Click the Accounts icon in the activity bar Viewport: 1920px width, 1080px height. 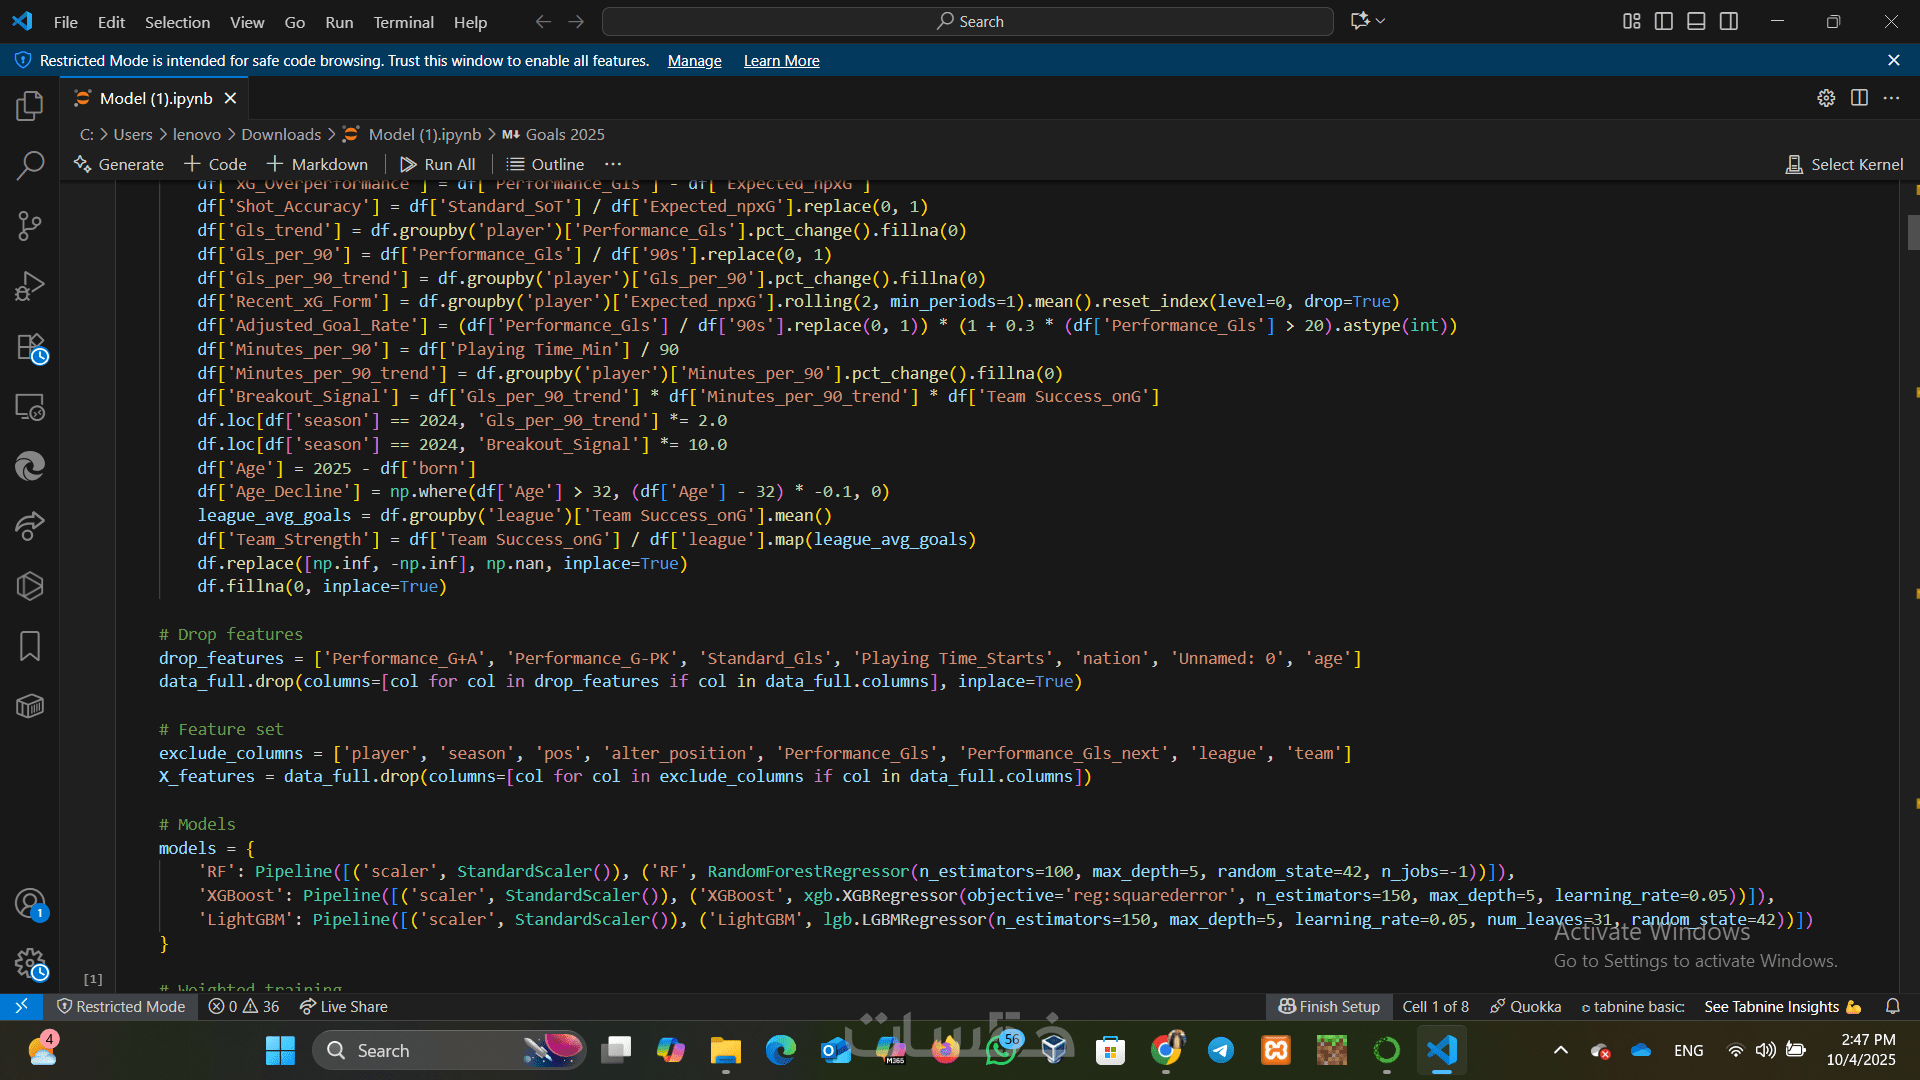coord(30,904)
